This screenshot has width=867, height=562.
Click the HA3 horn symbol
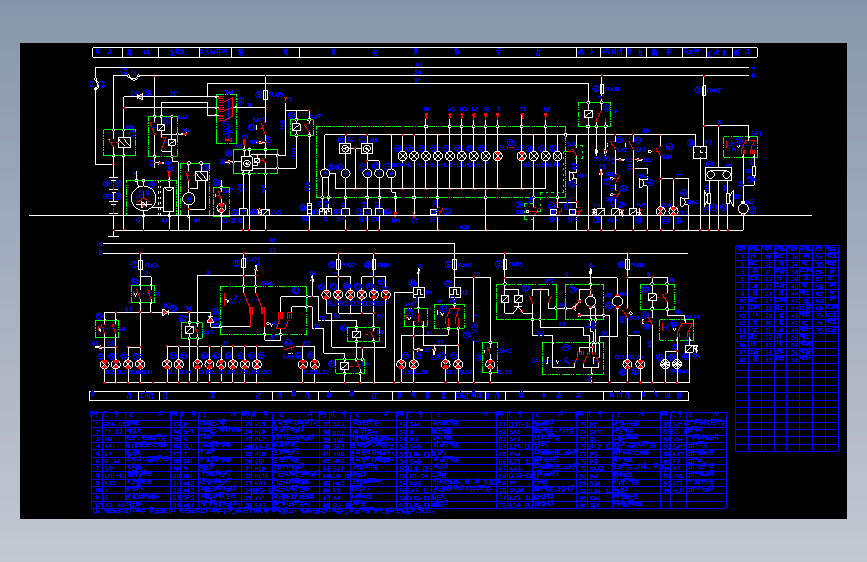(x=685, y=202)
